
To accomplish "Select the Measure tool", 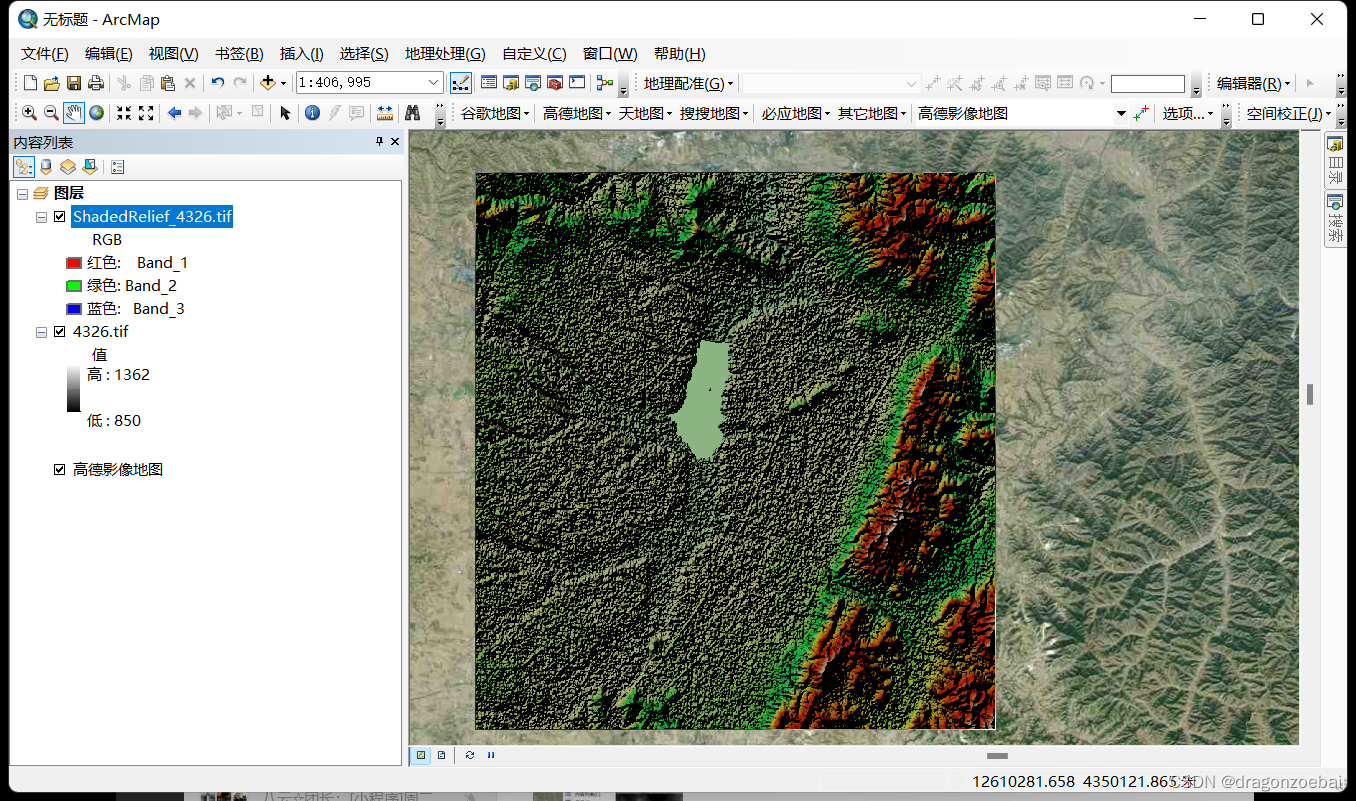I will [x=385, y=112].
